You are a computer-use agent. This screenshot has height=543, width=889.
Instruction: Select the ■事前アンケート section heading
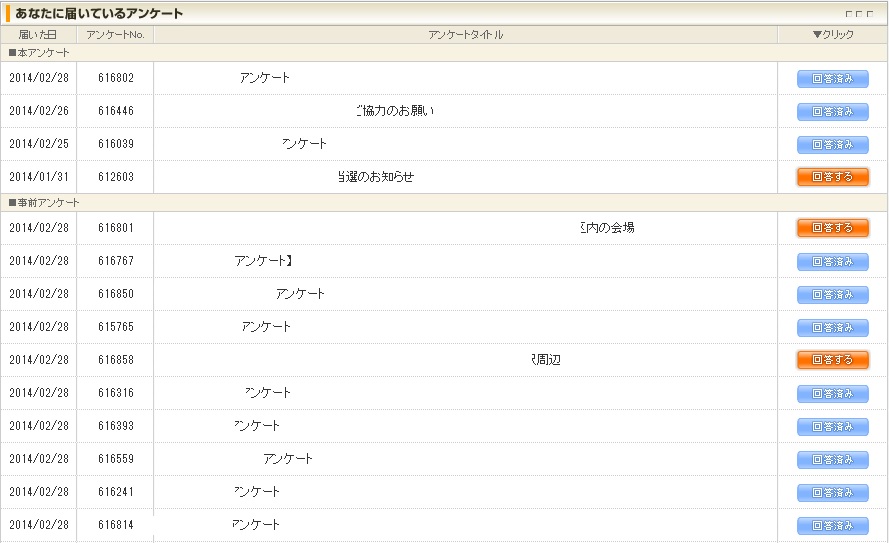pyautogui.click(x=44, y=202)
